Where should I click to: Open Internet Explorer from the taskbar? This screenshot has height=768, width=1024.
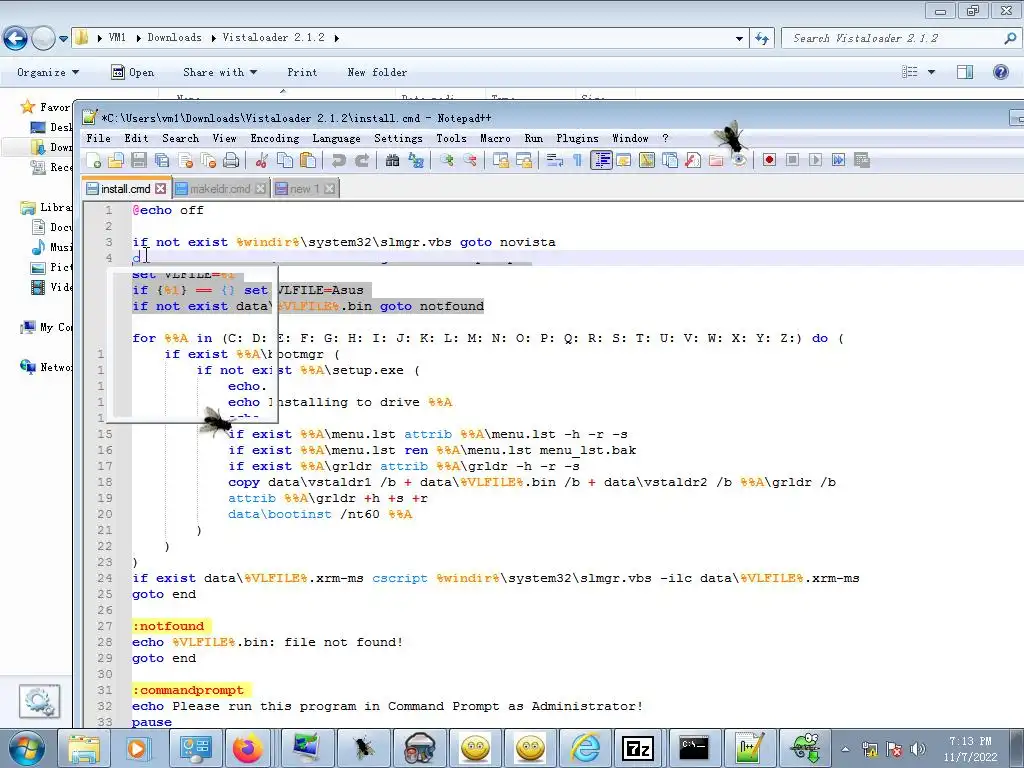point(585,748)
